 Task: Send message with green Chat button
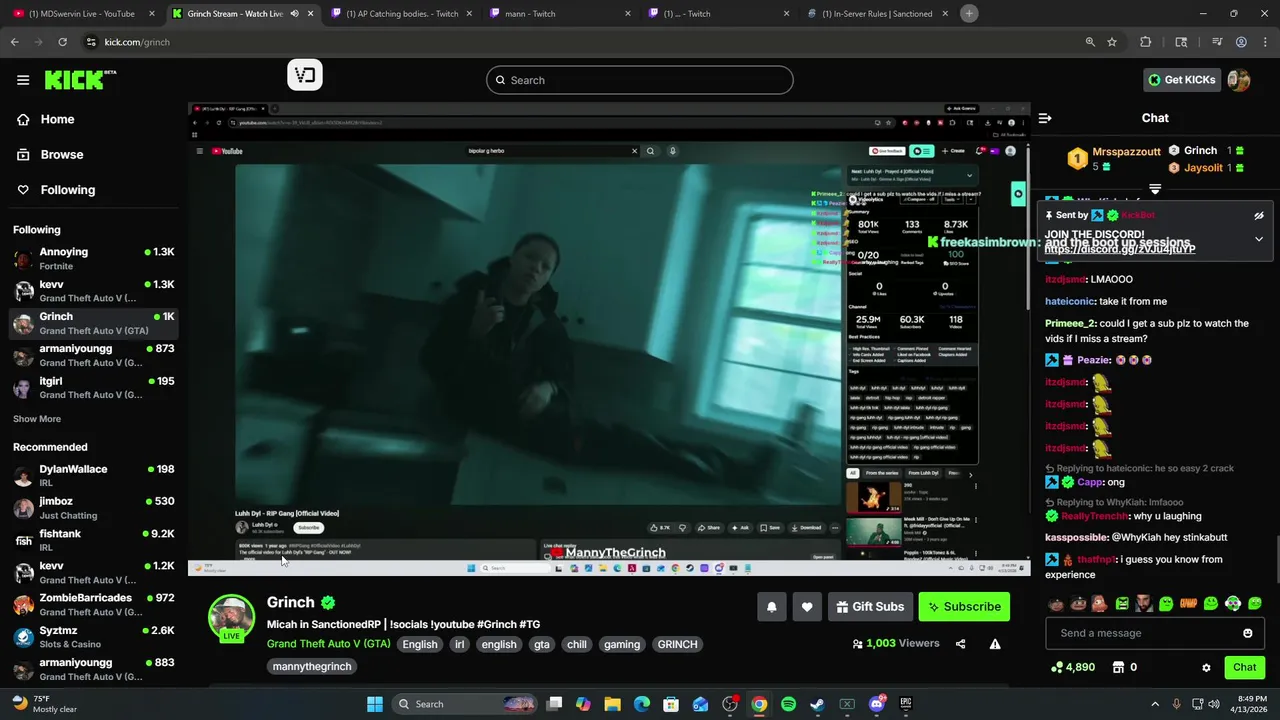point(1244,667)
